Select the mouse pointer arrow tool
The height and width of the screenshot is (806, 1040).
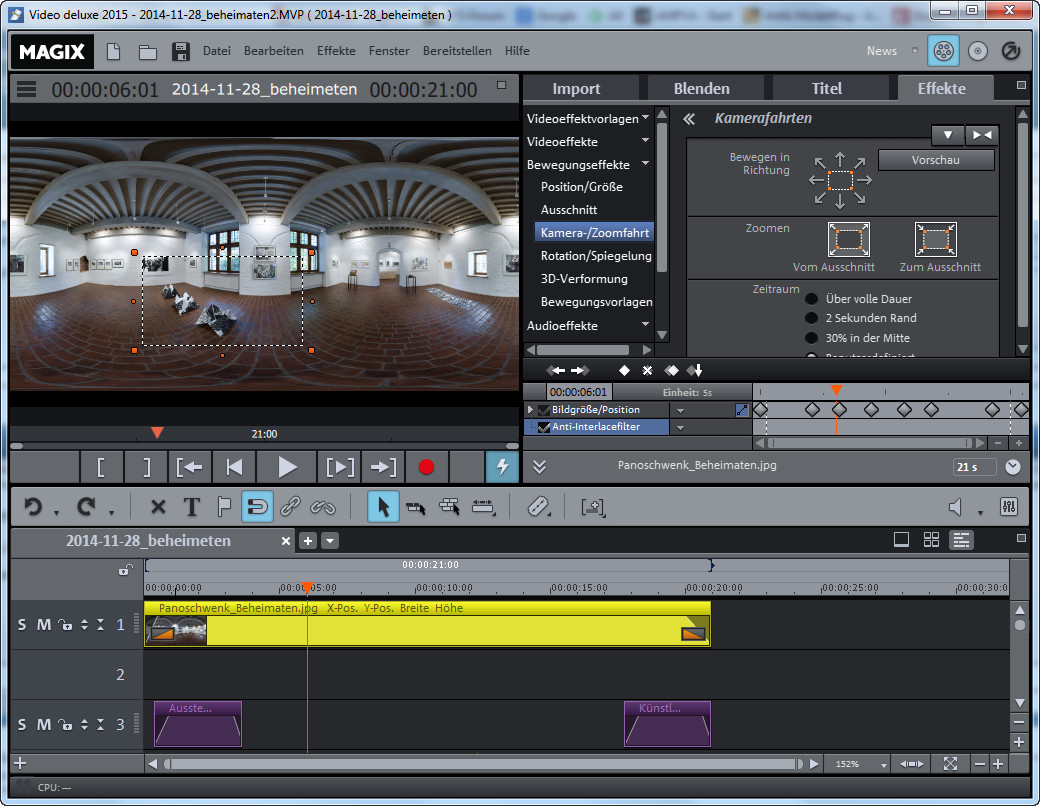click(x=381, y=507)
